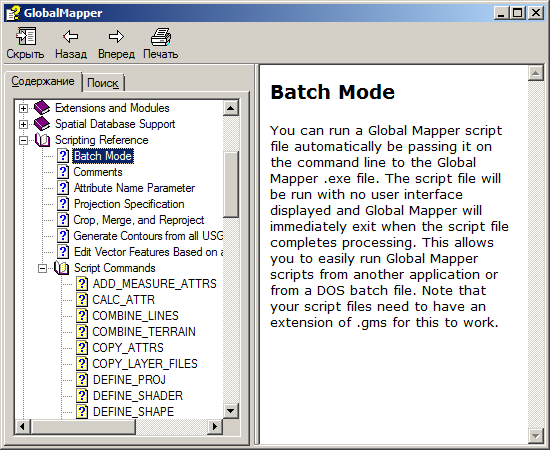Click the topic icon beside Projection Specification
The image size is (550, 450).
pos(63,204)
